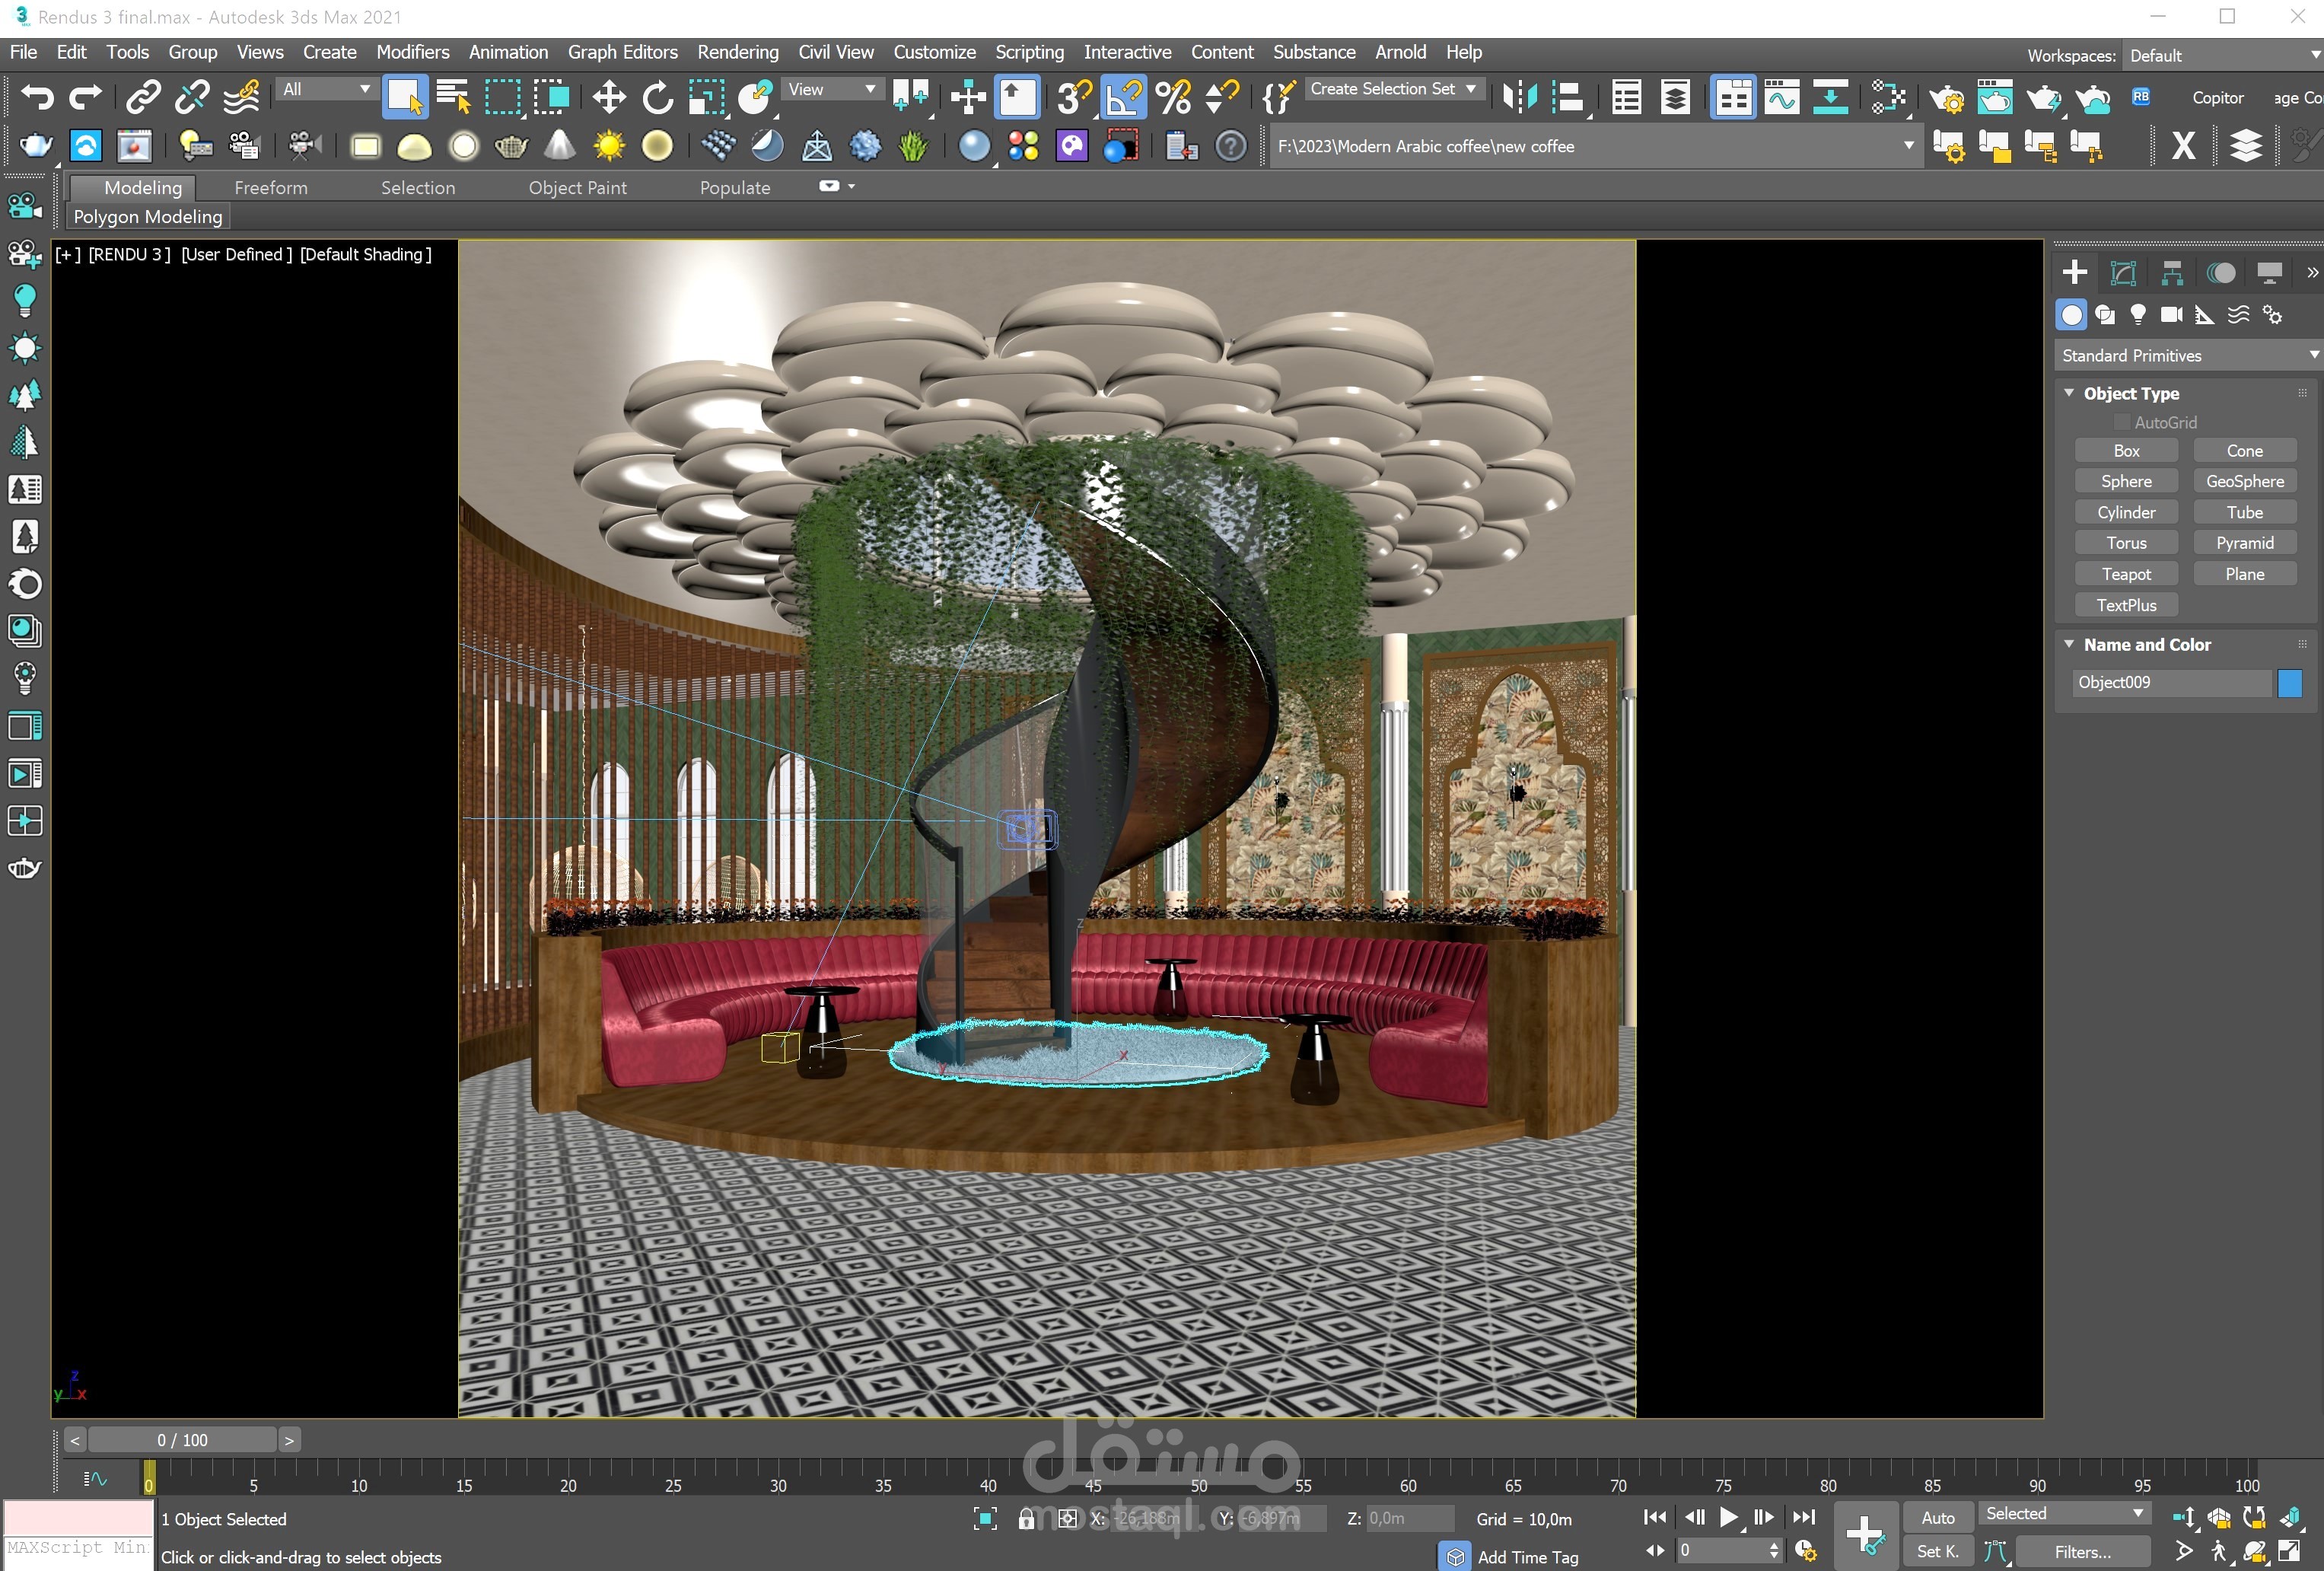This screenshot has height=1571, width=2324.
Task: Click the Object009 name field
Action: pyautogui.click(x=2171, y=683)
